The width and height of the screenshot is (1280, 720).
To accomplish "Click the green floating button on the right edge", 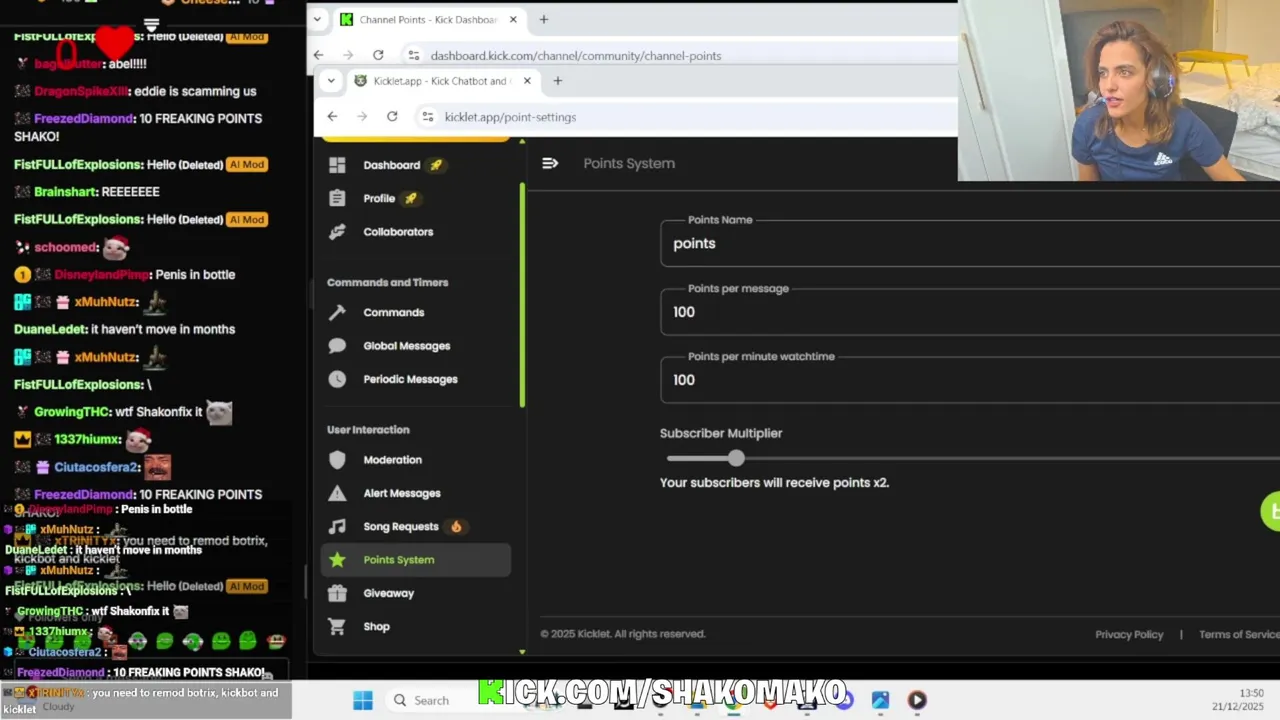I will (x=1270, y=511).
